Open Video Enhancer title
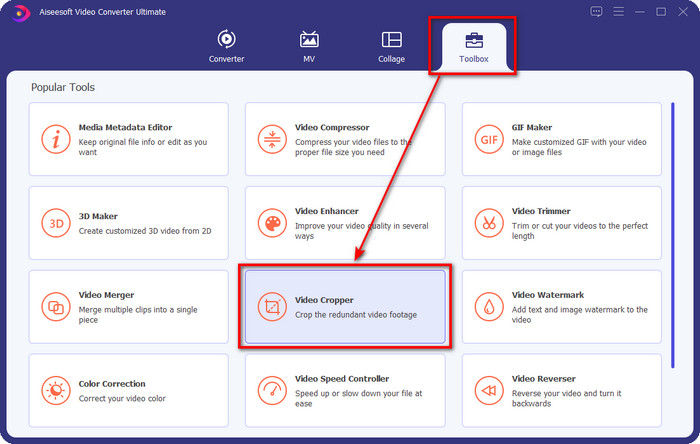700x444 pixels. coord(327,211)
